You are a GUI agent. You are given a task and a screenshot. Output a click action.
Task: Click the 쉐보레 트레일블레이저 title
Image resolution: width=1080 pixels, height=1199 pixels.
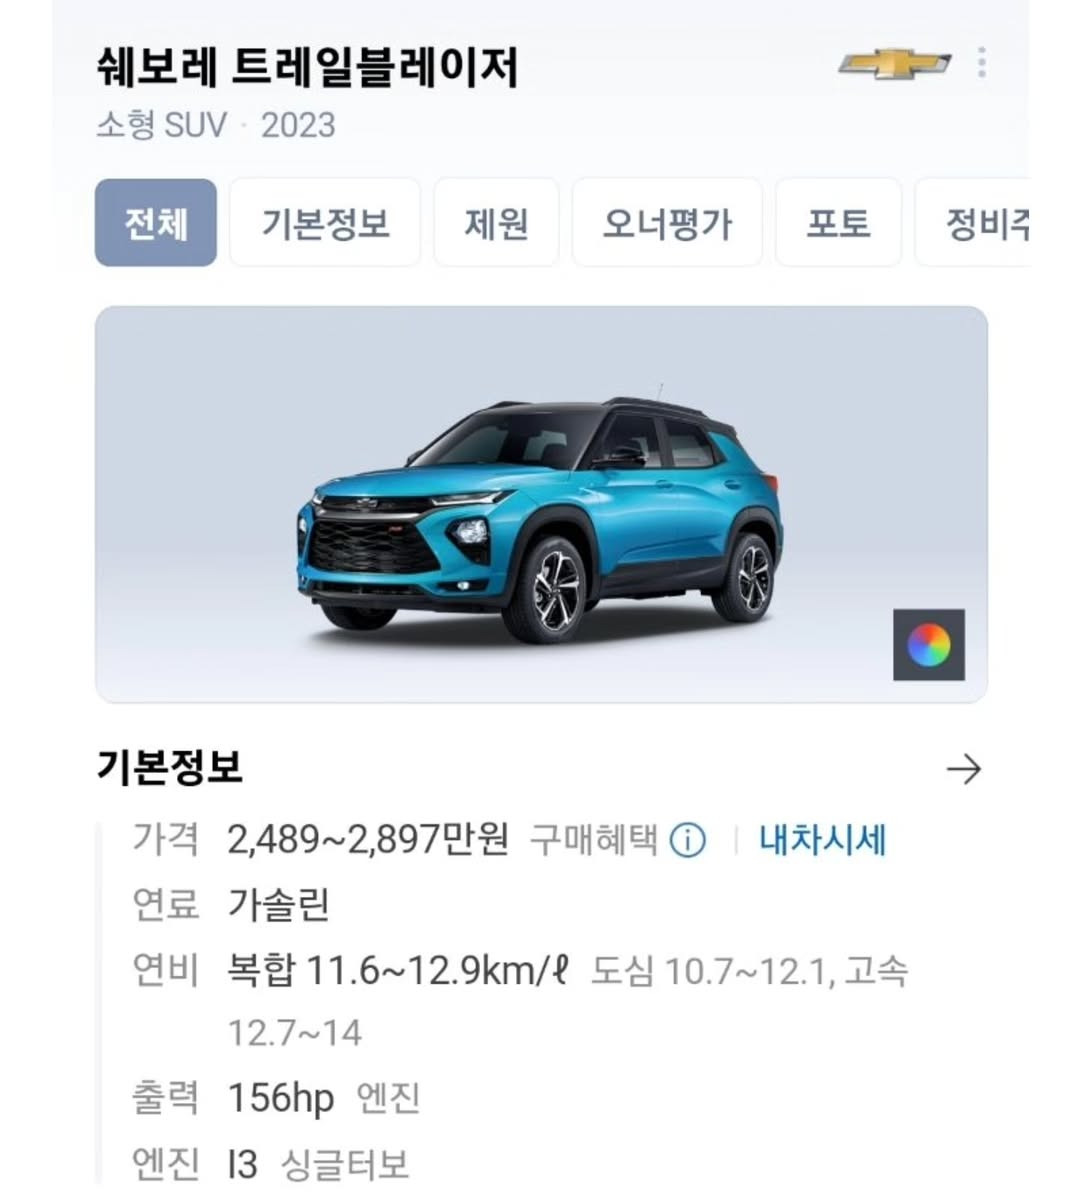pos(307,67)
